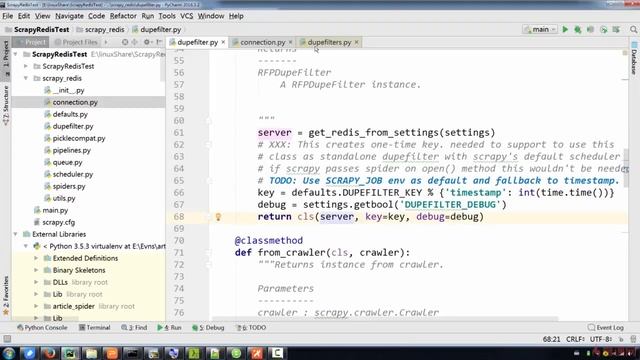Open PyCharm icon in the taskbar
The width and height of the screenshot is (640, 360).
pyautogui.click(x=70, y=353)
